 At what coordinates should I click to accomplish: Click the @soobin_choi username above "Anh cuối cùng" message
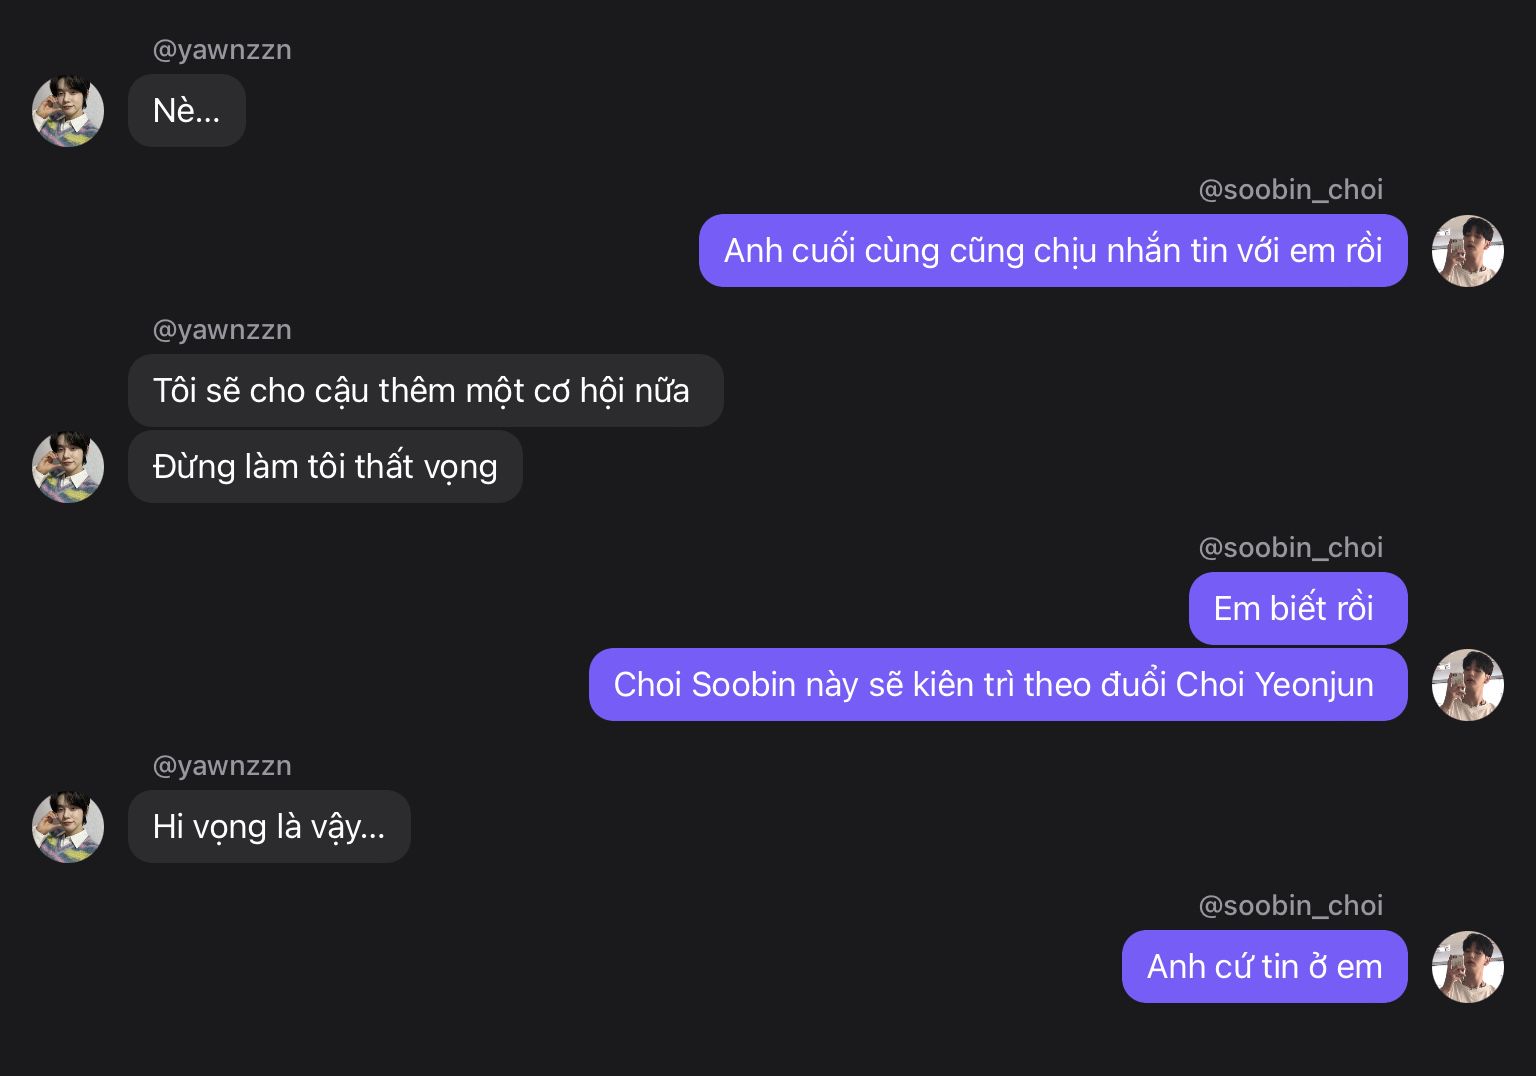pyautogui.click(x=1290, y=190)
